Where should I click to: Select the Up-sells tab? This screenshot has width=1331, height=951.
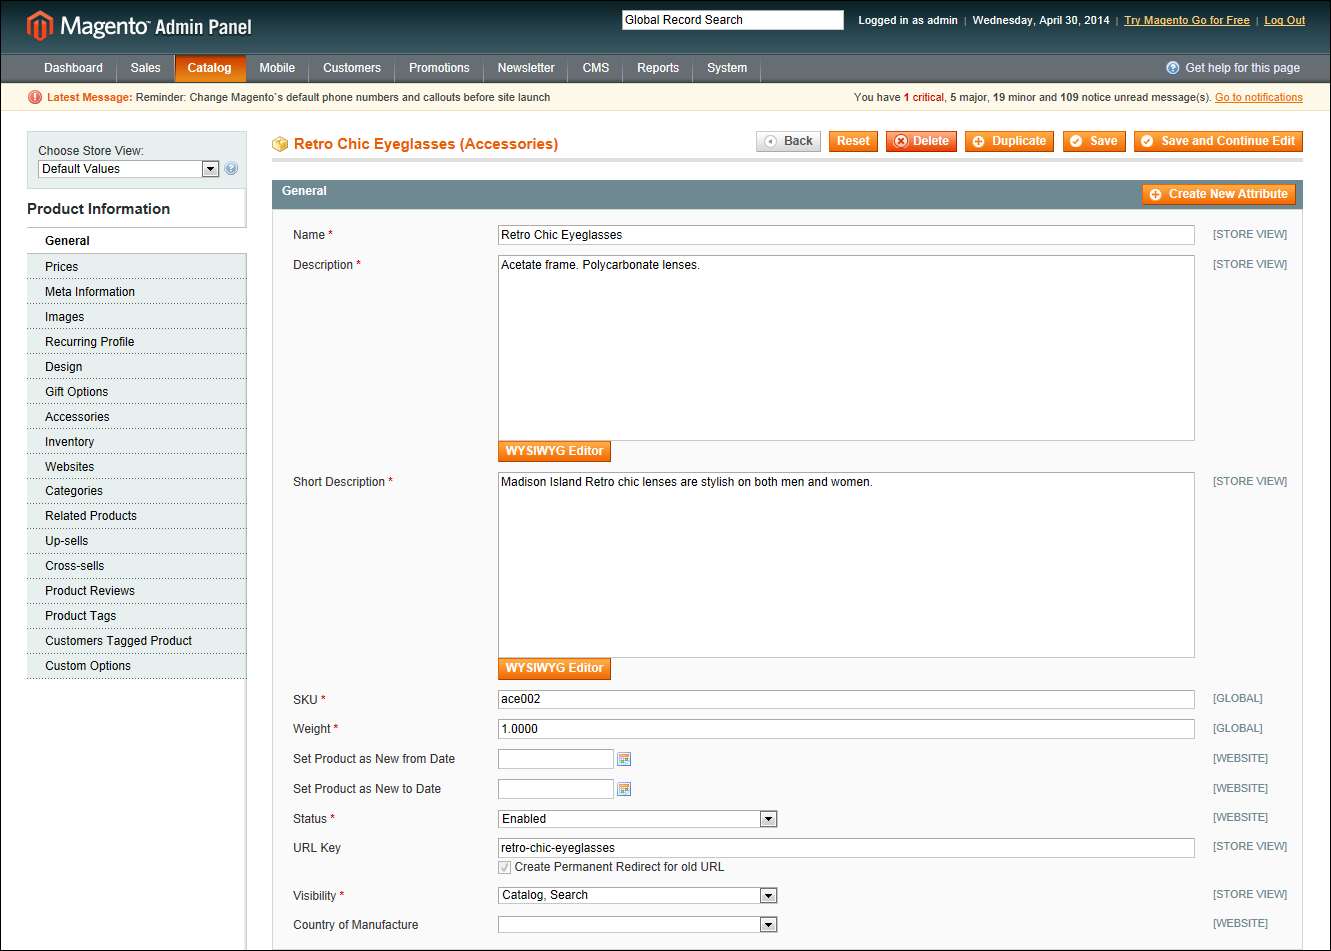click(x=137, y=541)
